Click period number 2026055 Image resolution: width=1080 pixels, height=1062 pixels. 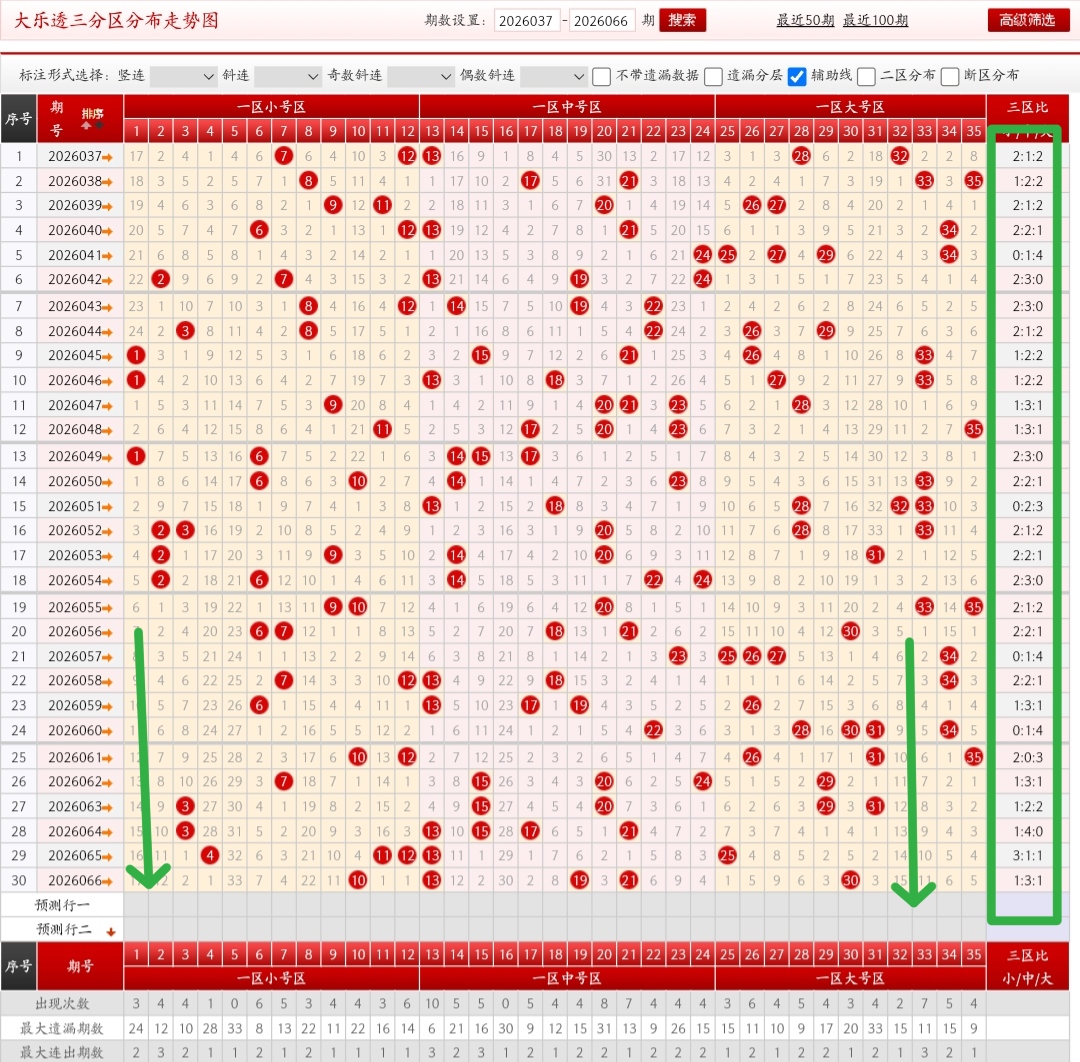pyautogui.click(x=74, y=607)
